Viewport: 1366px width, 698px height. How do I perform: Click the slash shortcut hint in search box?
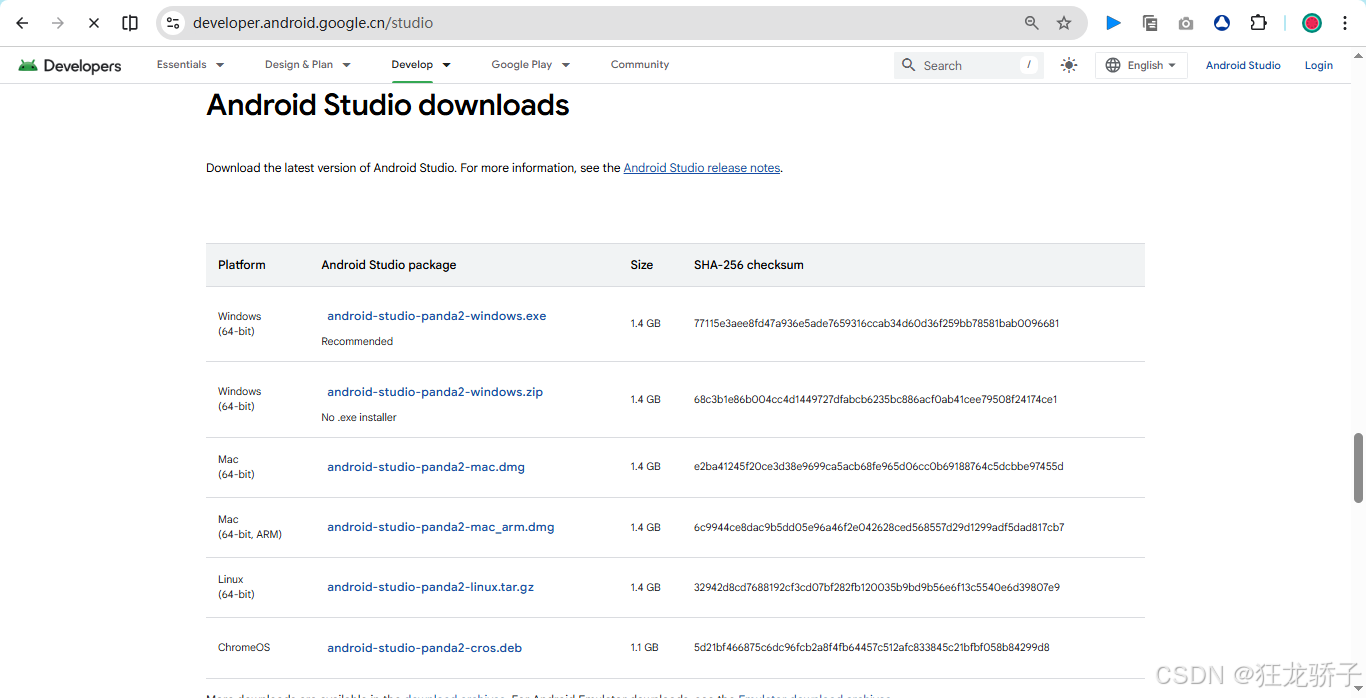[1029, 65]
